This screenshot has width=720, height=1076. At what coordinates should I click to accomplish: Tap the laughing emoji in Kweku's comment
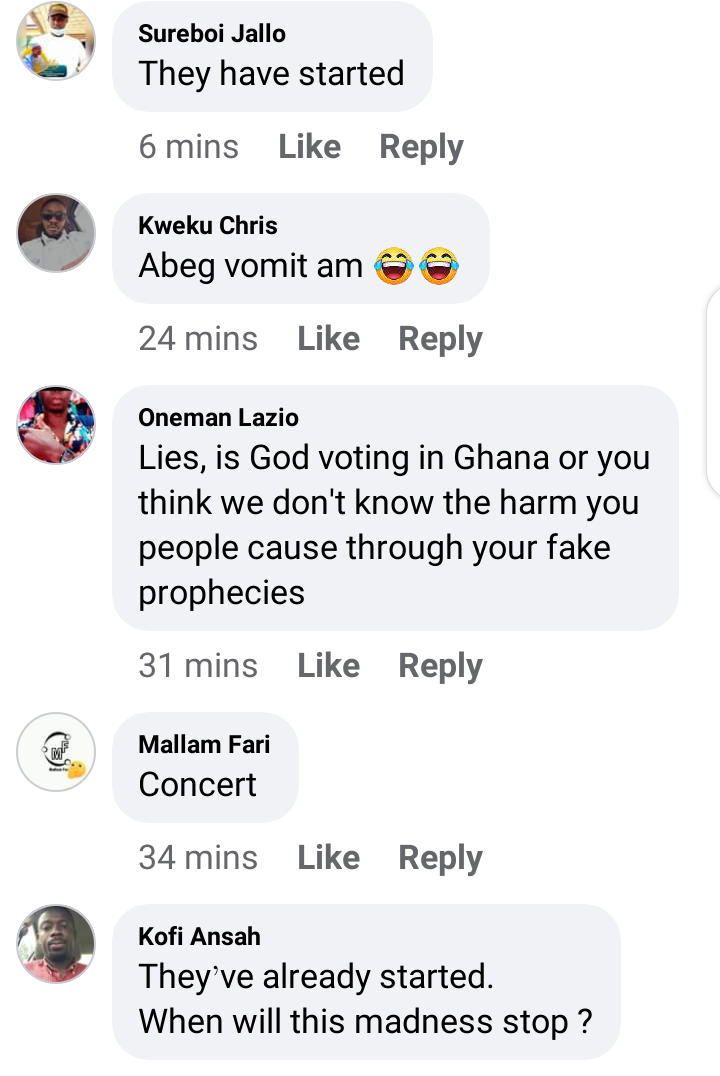click(393, 267)
